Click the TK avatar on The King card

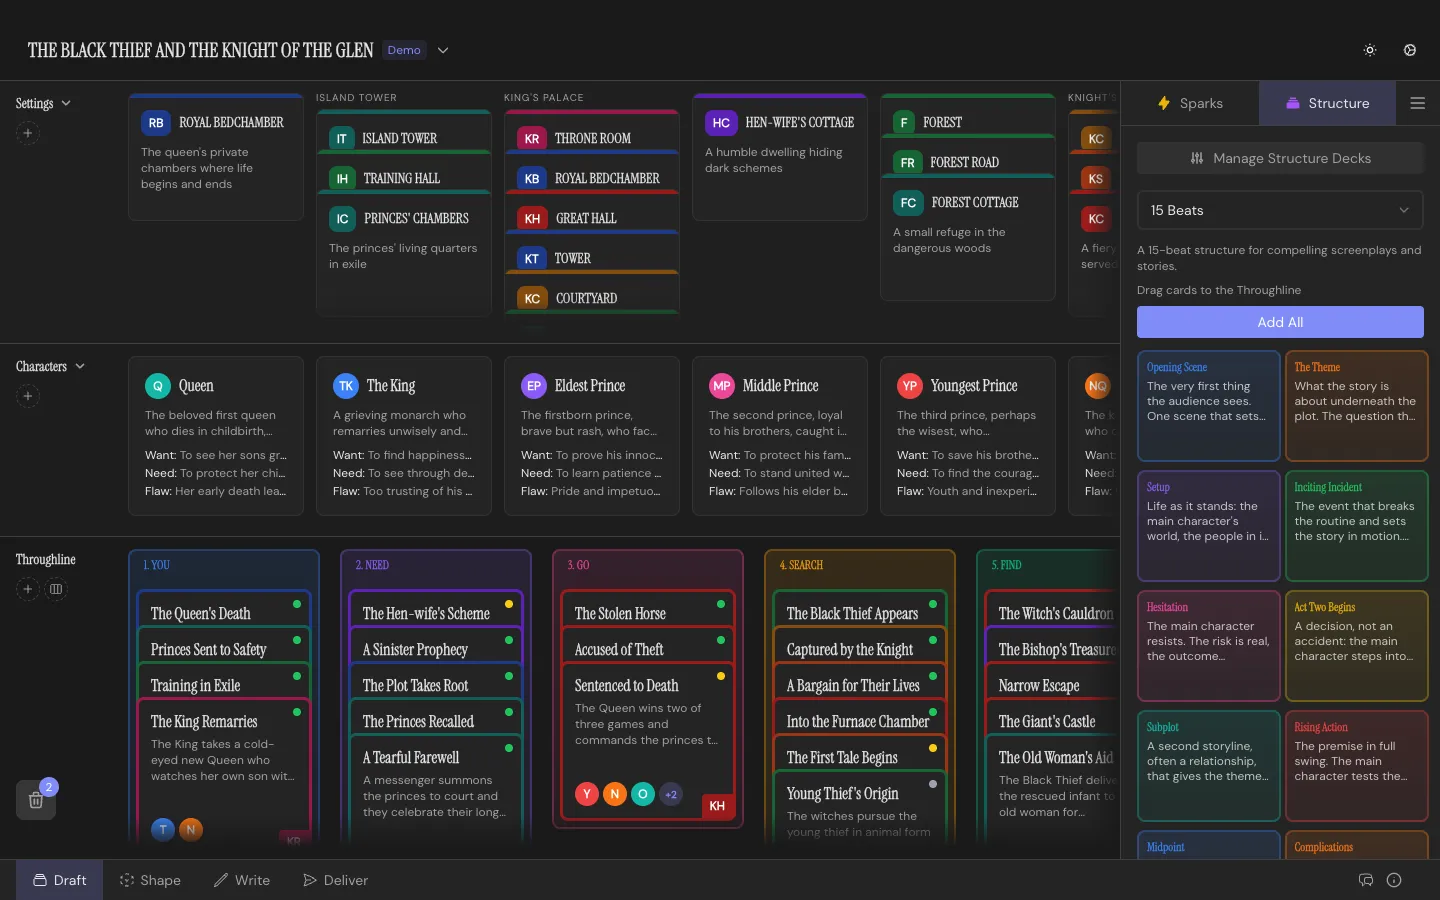click(346, 386)
